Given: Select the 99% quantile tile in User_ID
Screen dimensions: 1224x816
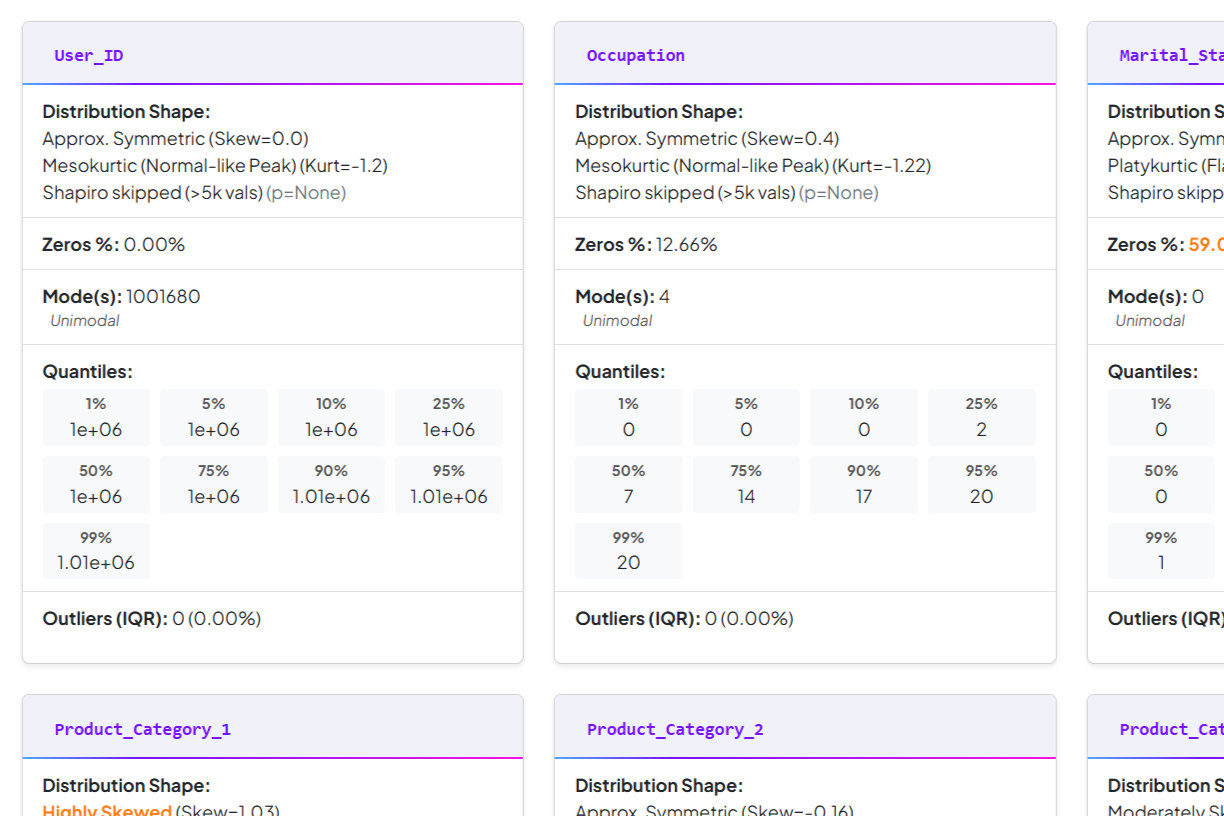Looking at the screenshot, I should click(96, 550).
